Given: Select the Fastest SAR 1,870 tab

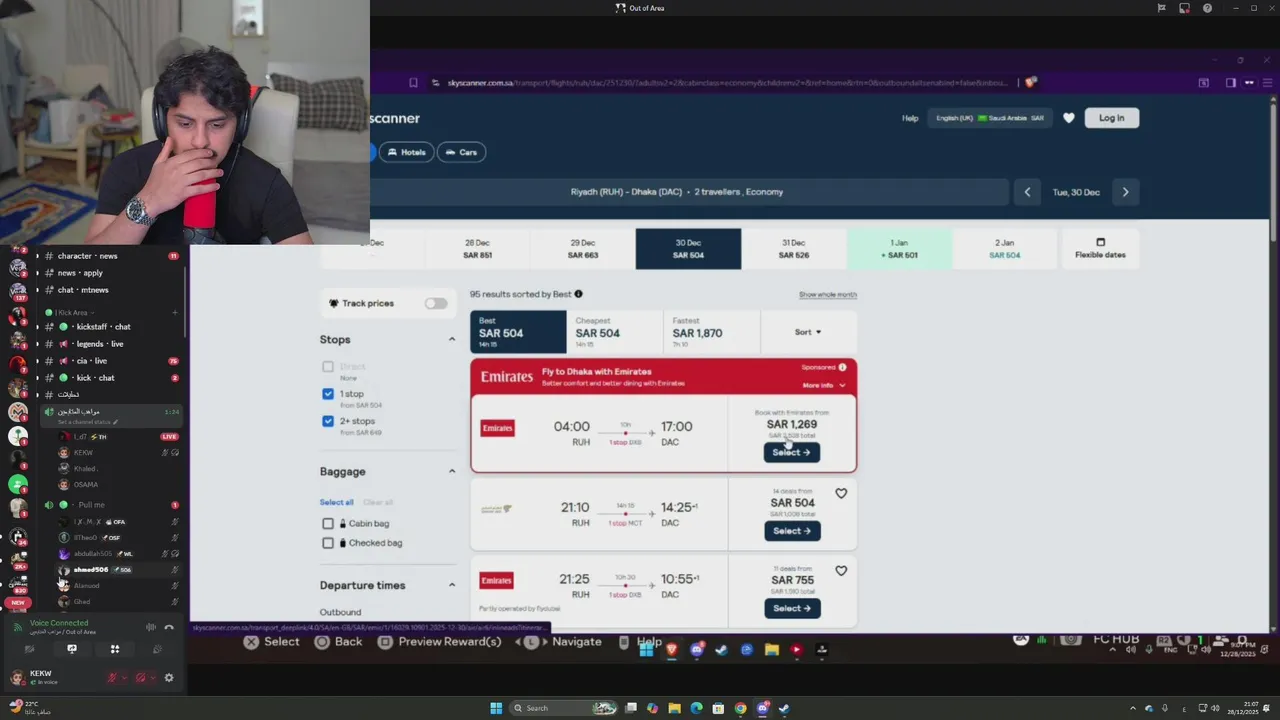Looking at the screenshot, I should pos(711,332).
